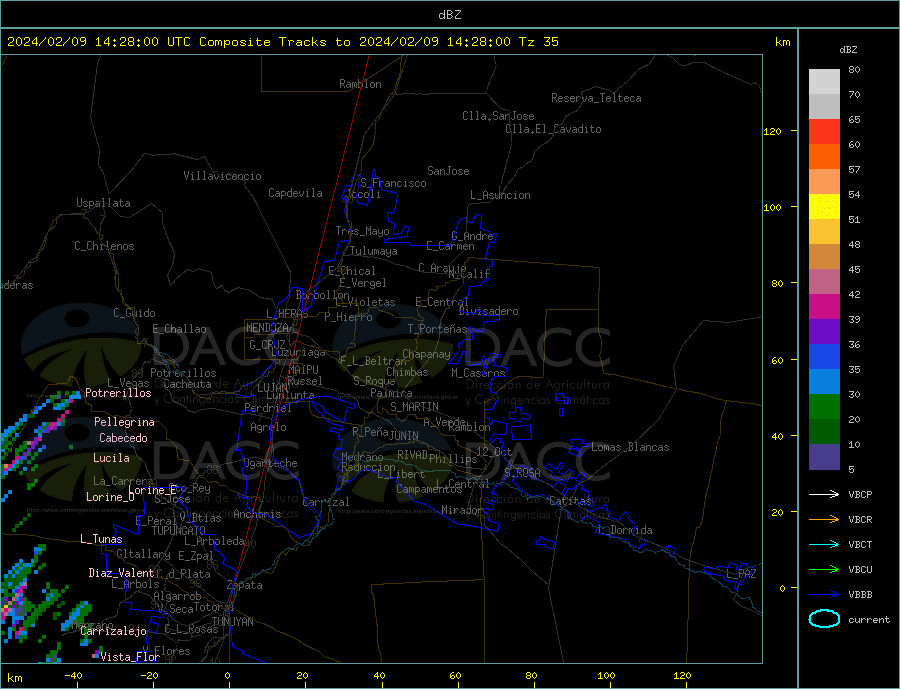Image resolution: width=900 pixels, height=689 pixels.
Task: Click the -40 tick on bottom axis
Action: point(73,675)
